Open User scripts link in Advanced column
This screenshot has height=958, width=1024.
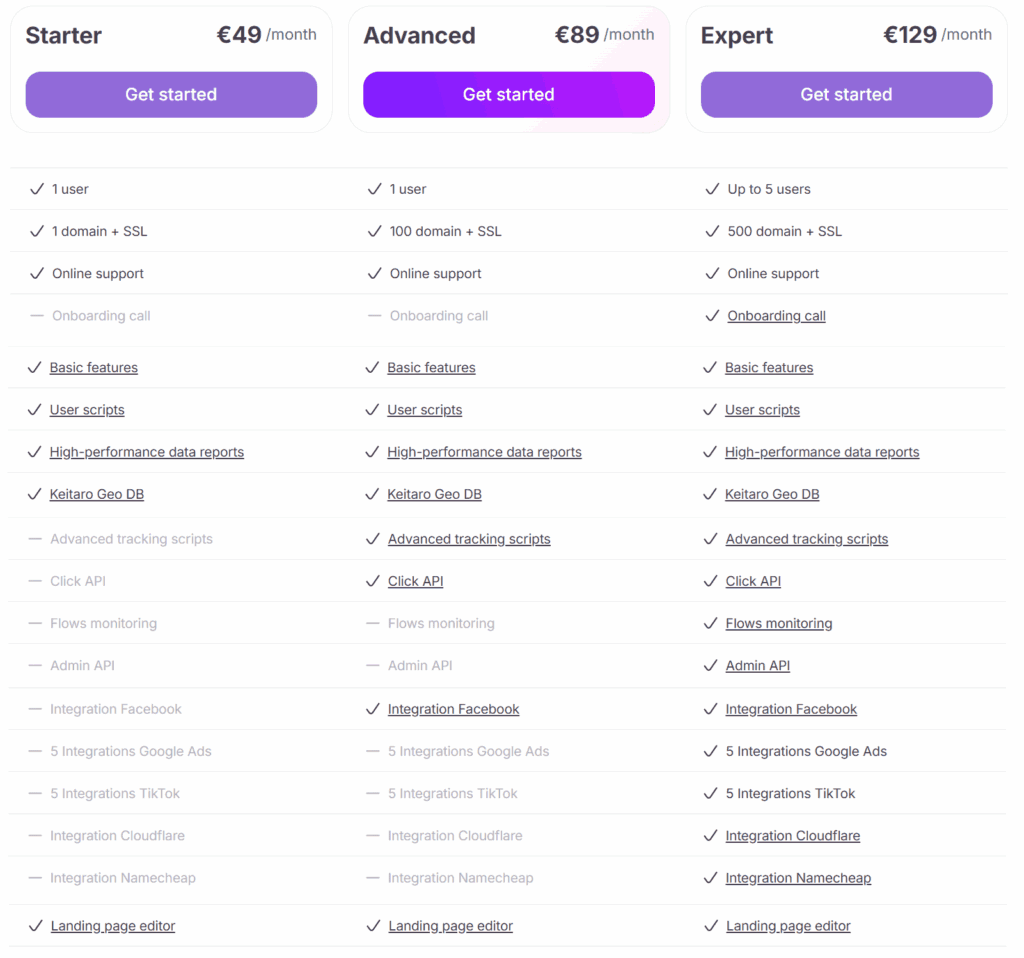click(425, 410)
